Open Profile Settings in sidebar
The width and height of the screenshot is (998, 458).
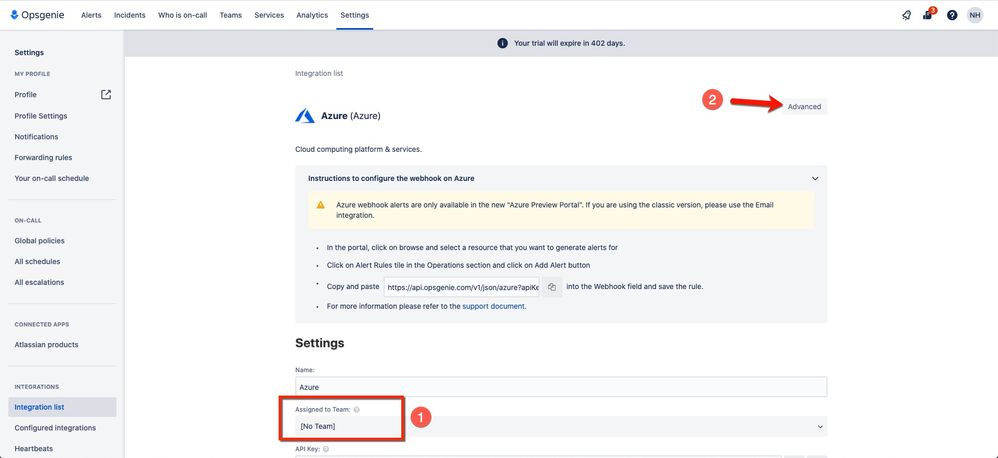point(41,116)
